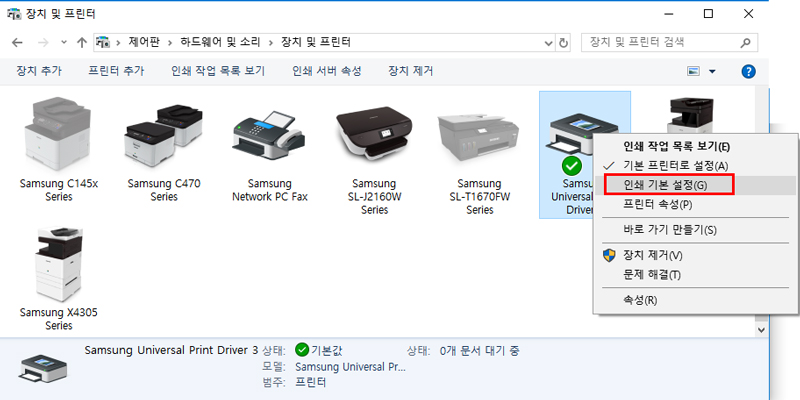Expand the address bar history dropdown
800x400 pixels.
549,43
